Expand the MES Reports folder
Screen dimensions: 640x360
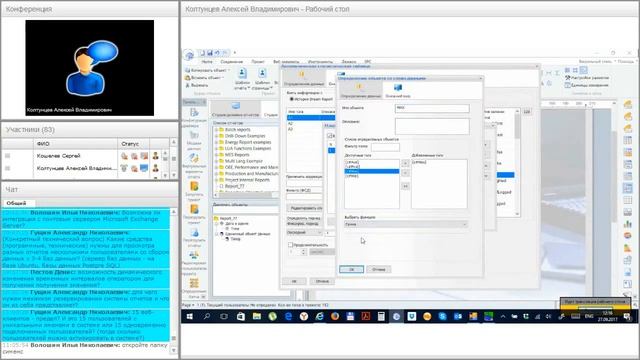(217, 155)
